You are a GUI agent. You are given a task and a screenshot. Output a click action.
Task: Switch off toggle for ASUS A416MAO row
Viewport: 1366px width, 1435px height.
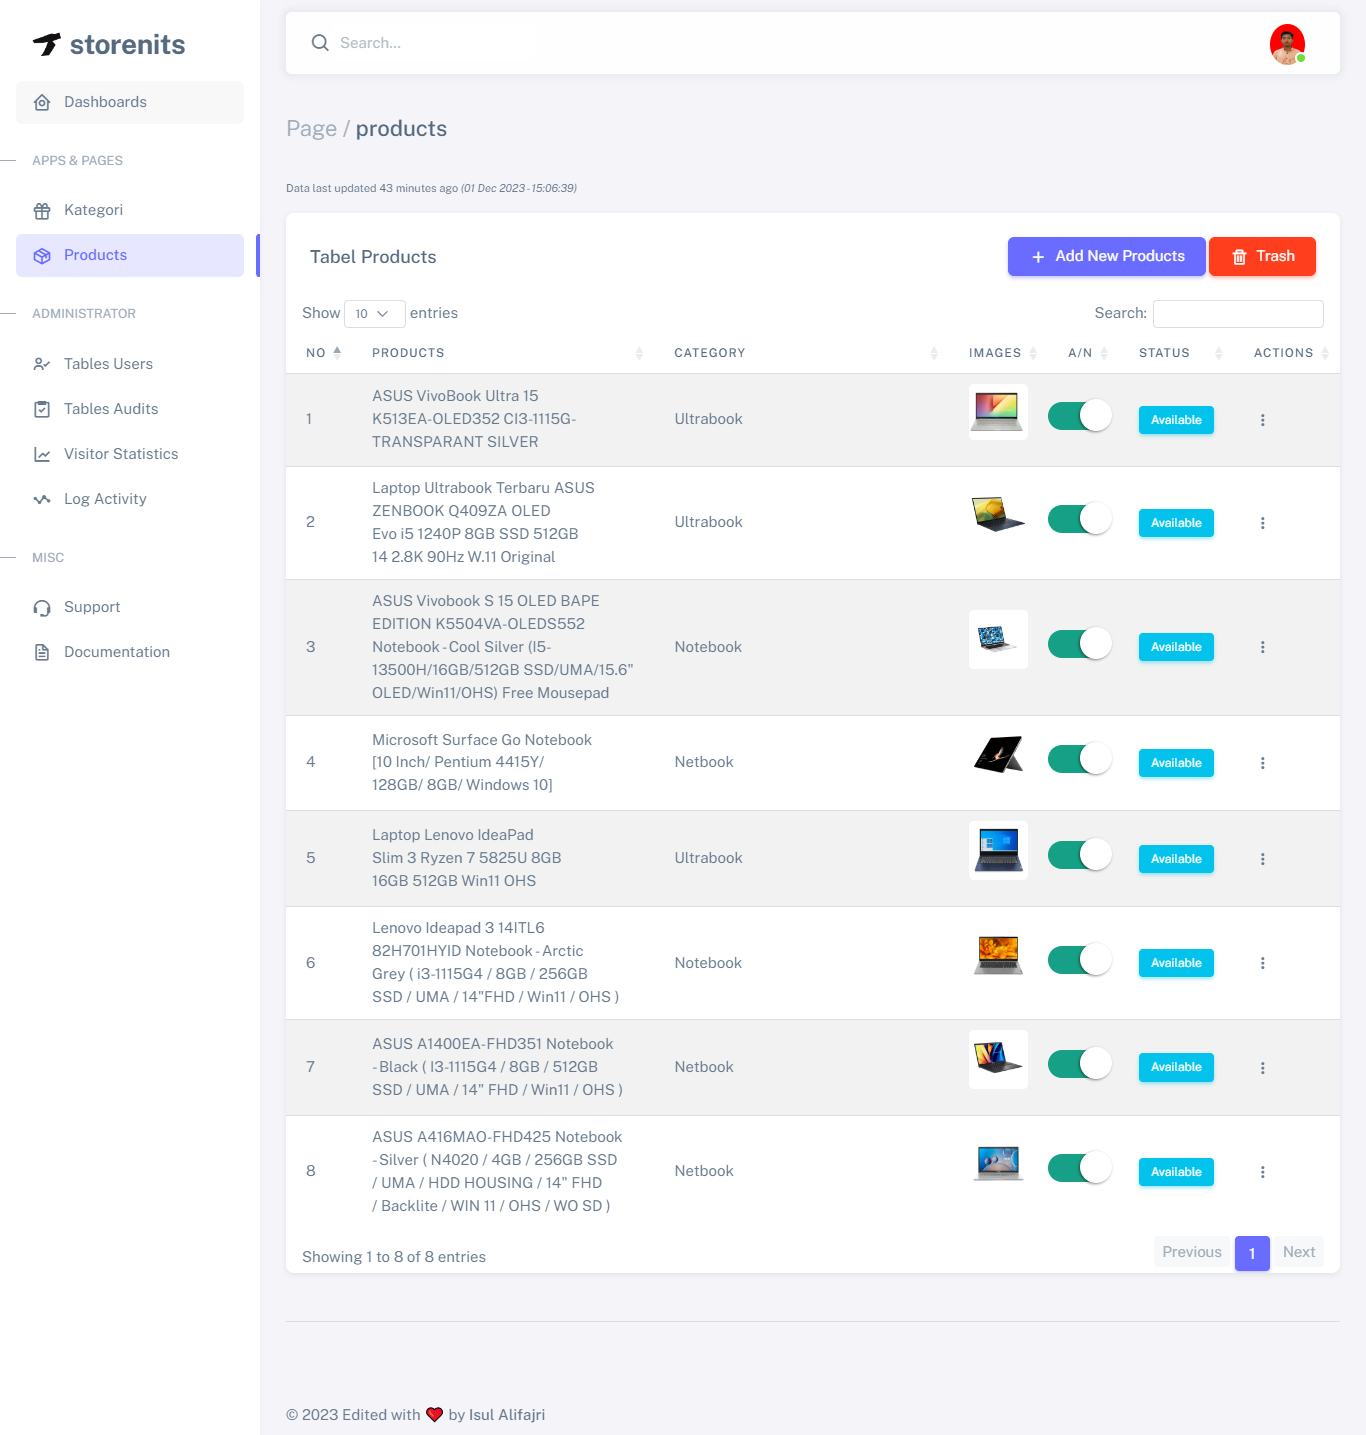click(1079, 1168)
